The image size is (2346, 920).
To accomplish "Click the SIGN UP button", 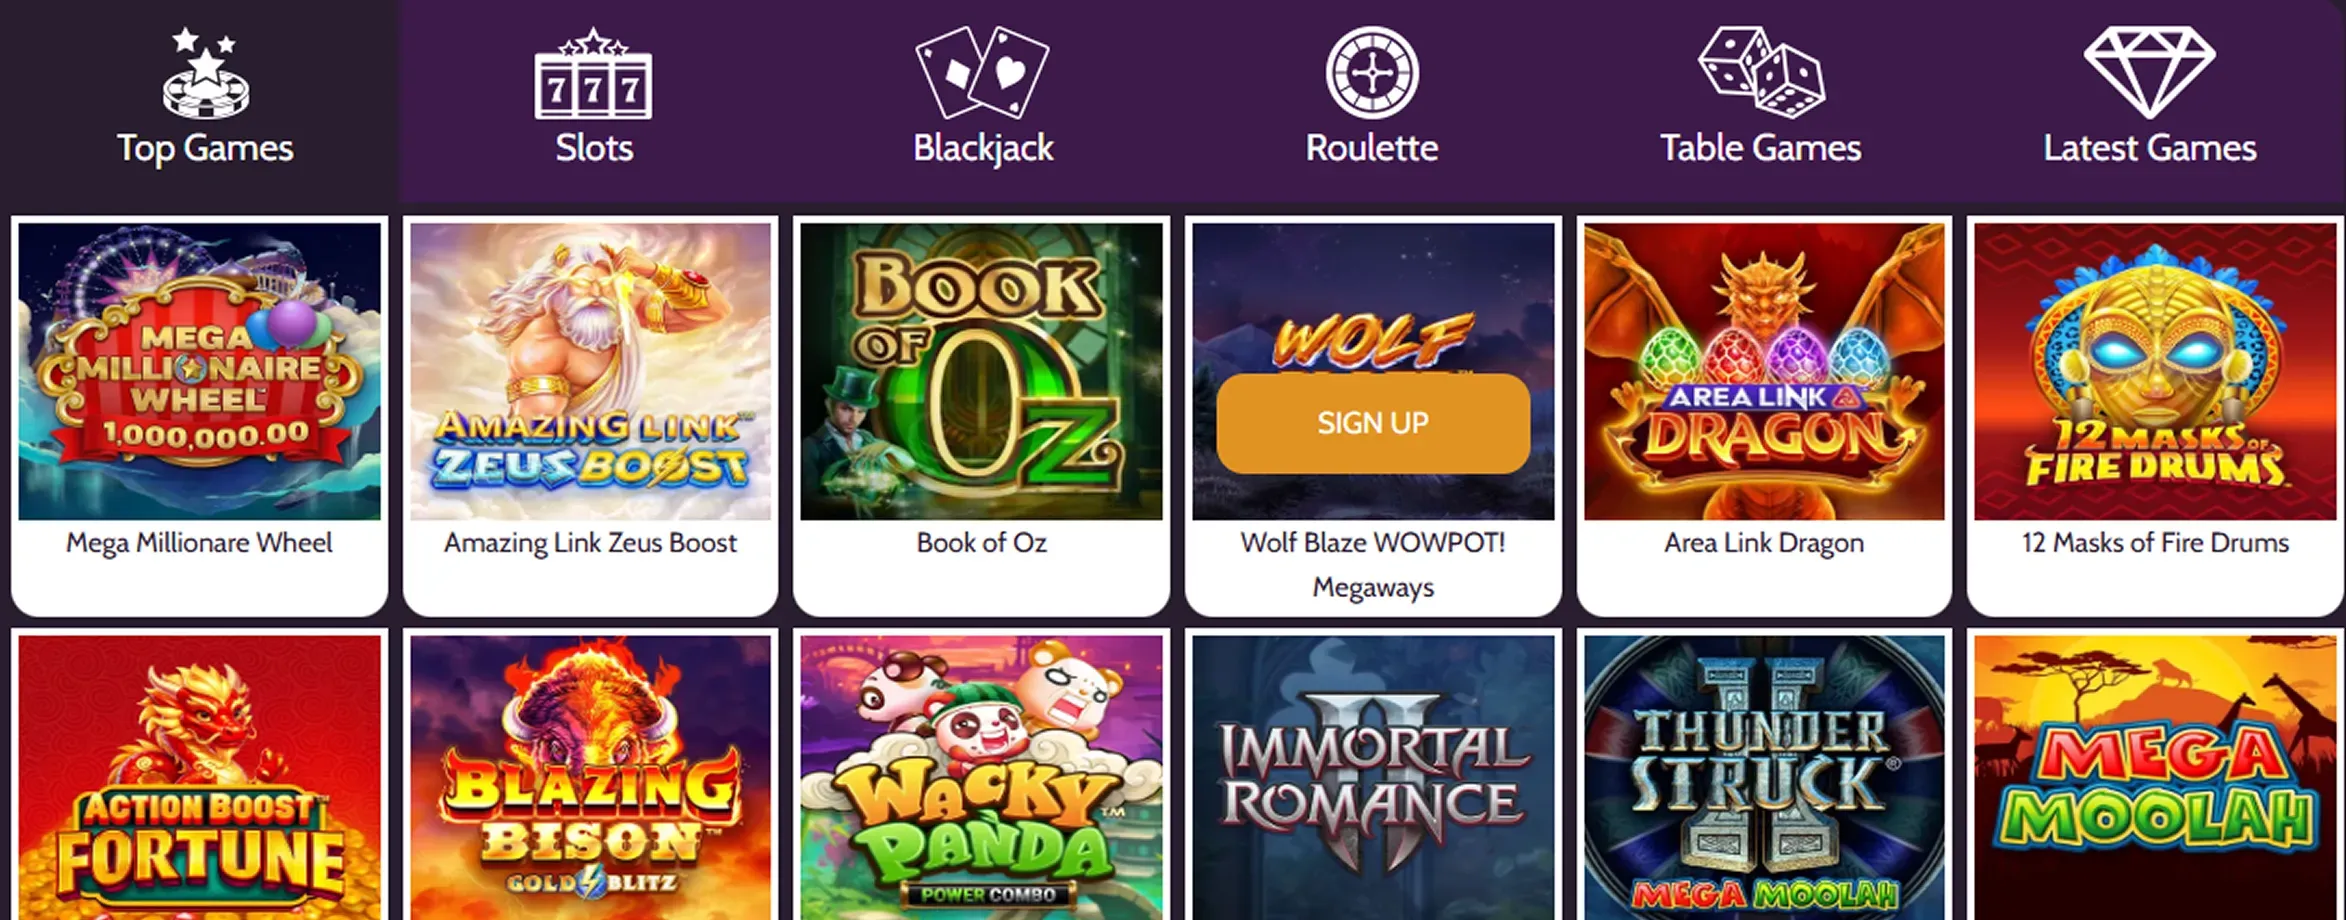I will pos(1372,423).
